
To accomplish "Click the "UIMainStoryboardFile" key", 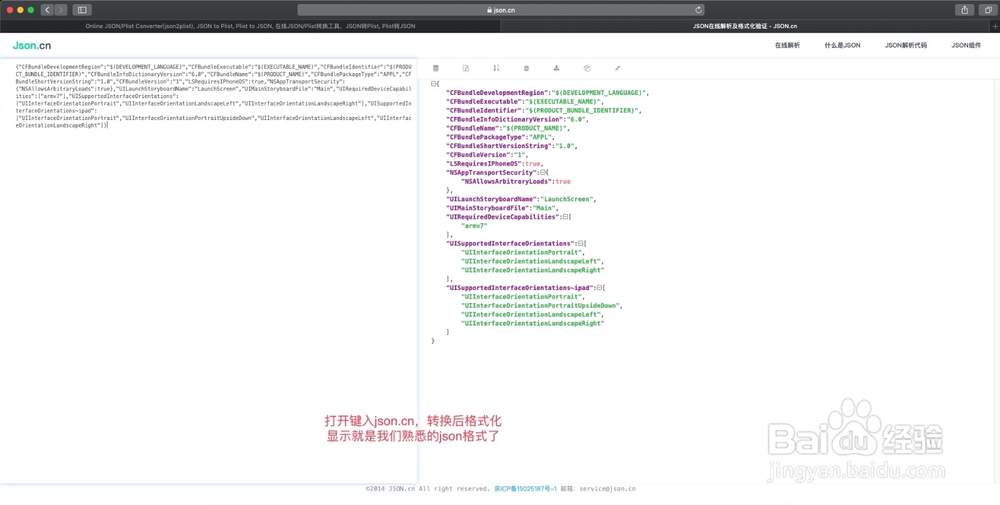I will (x=488, y=209).
